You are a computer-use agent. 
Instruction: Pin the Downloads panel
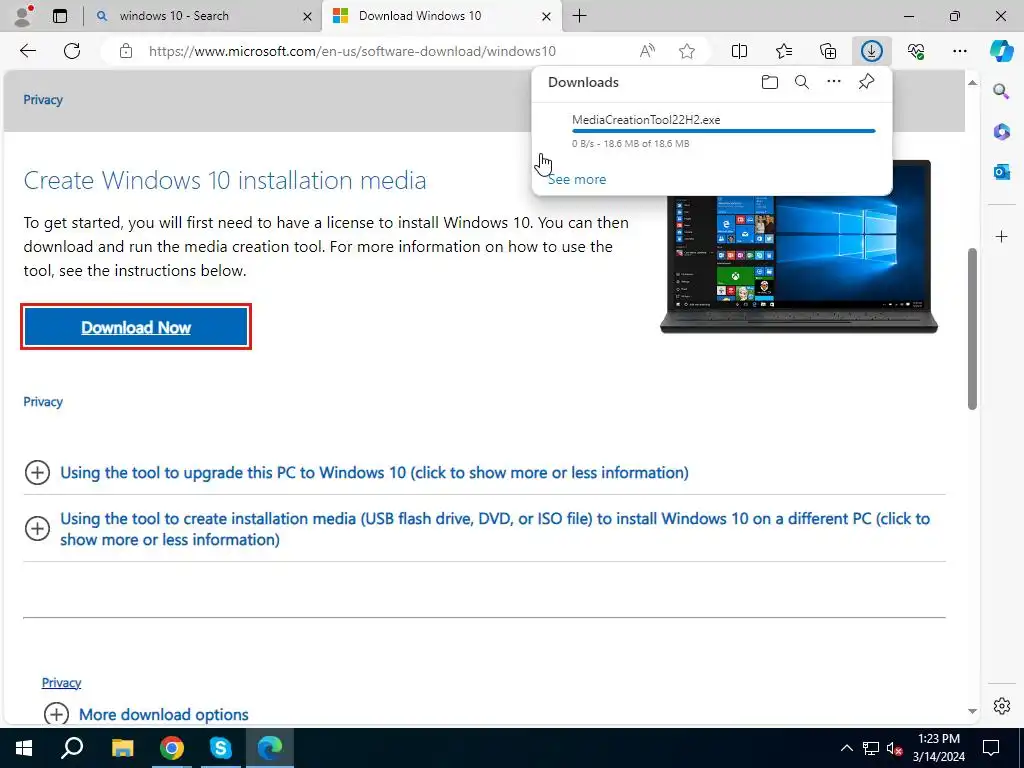click(x=866, y=82)
